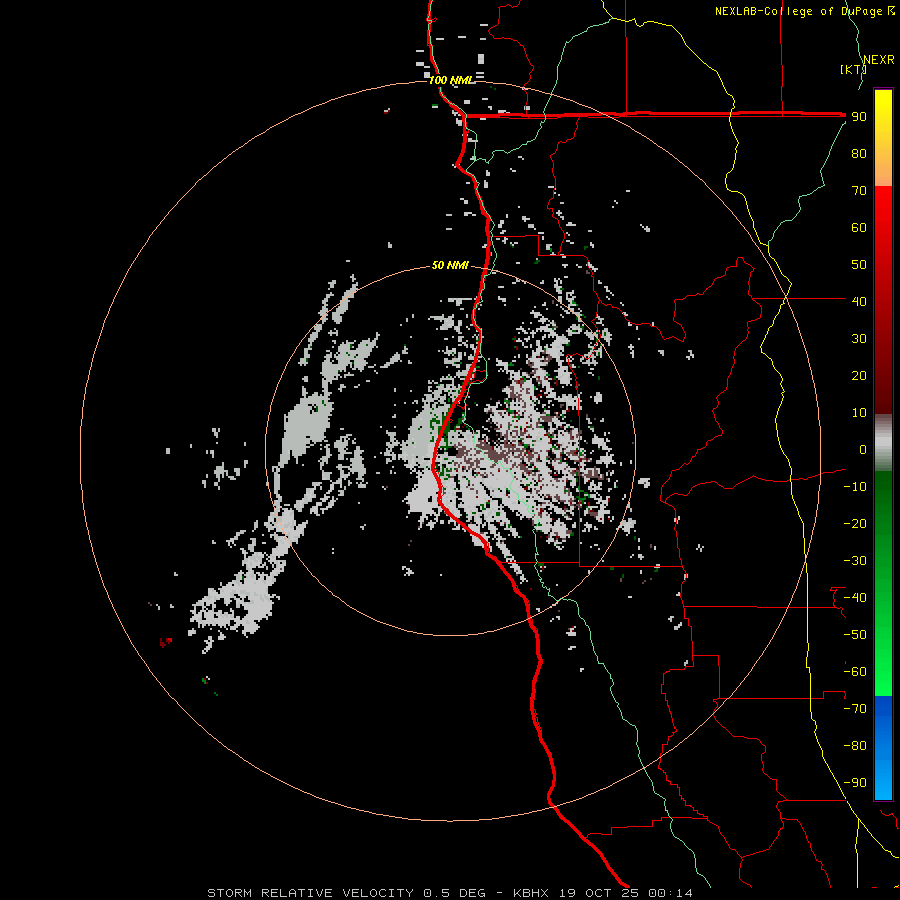Click the -60 value on velocity scale
Viewport: 900px width, 900px height.
(x=855, y=672)
